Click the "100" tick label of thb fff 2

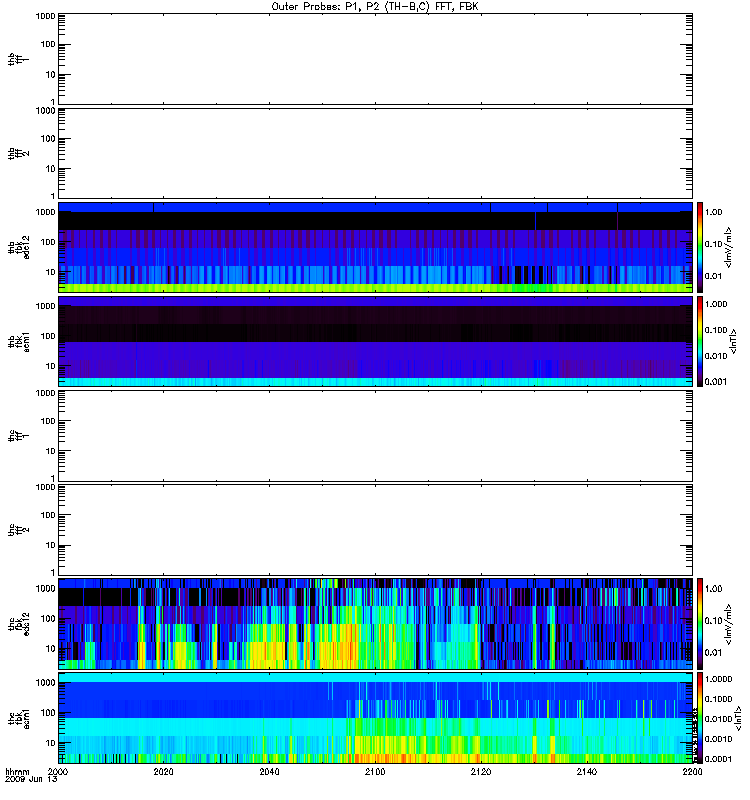pyautogui.click(x=48, y=139)
